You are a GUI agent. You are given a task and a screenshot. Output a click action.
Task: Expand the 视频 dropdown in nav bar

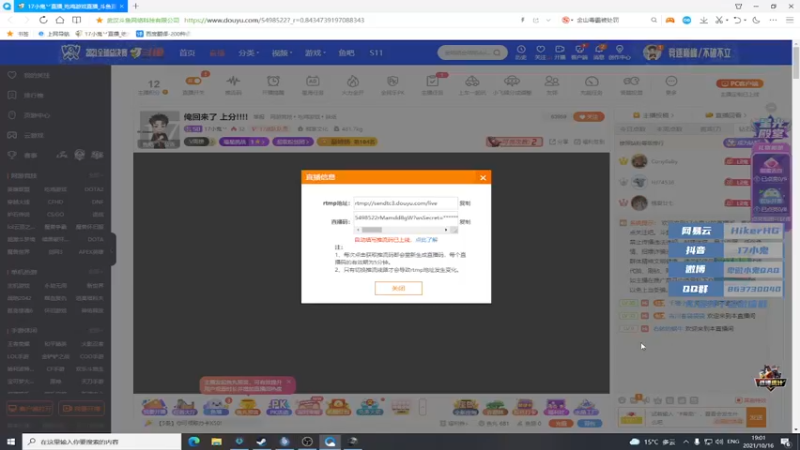pos(282,53)
